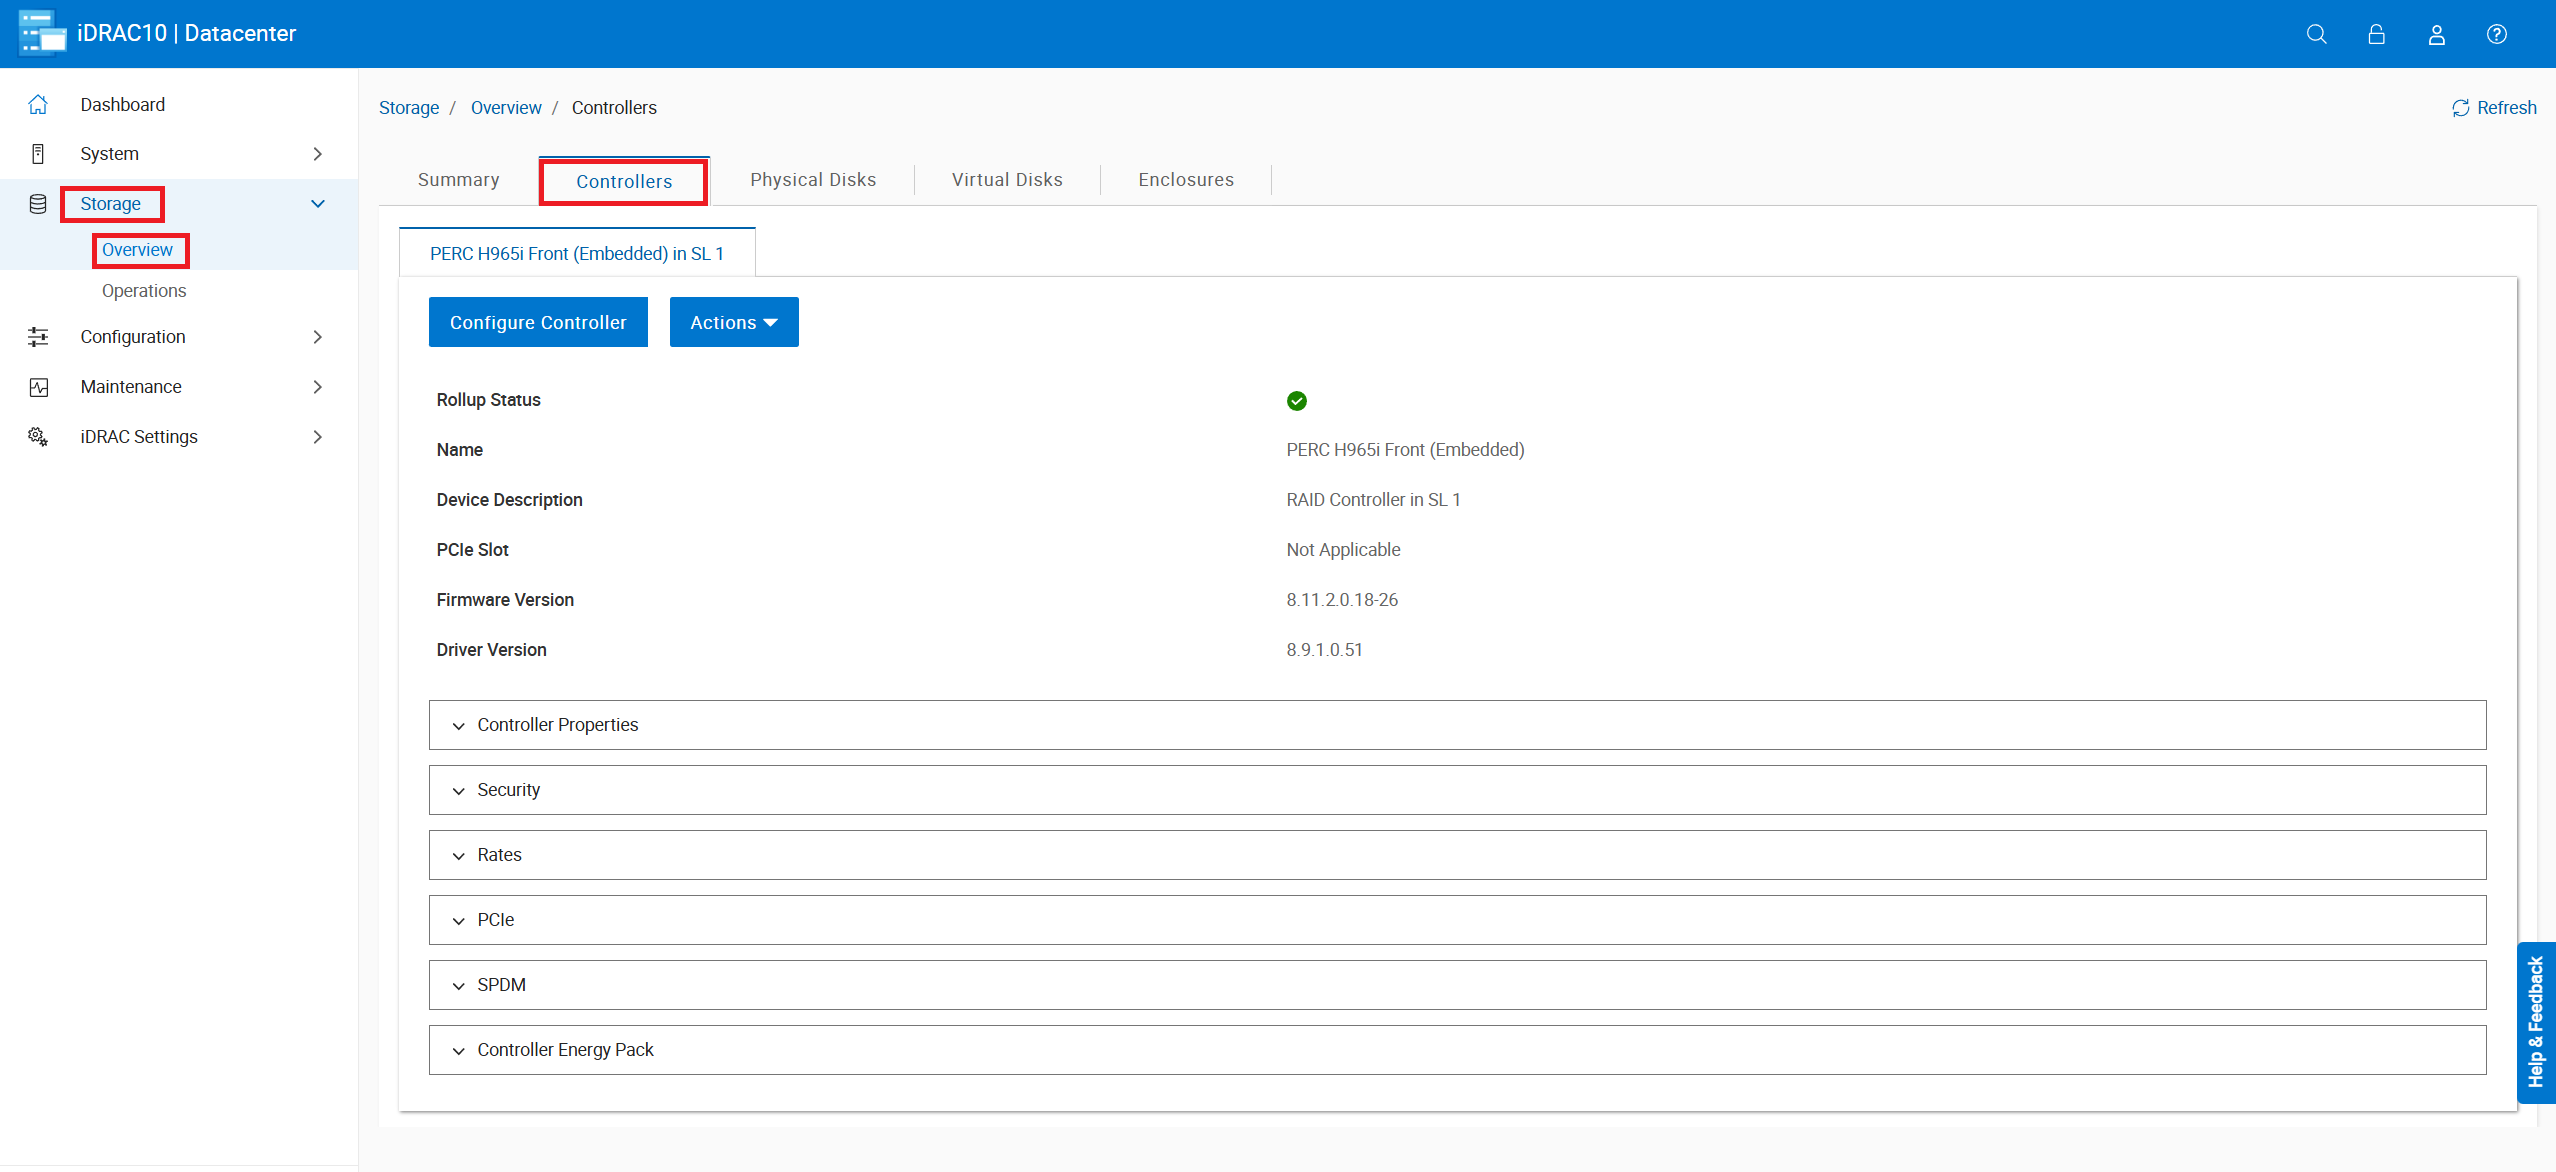Open the Help & Feedback side panel
This screenshot has width=2556, height=1172.
pyautogui.click(x=2535, y=1021)
